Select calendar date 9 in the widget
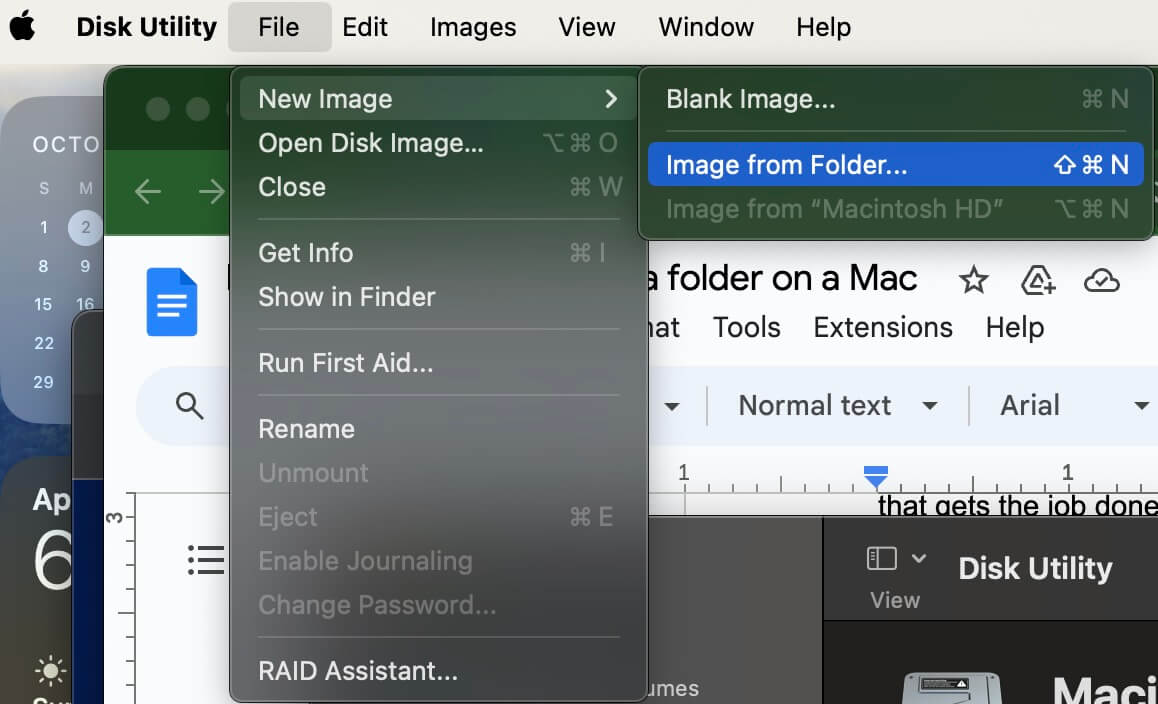 click(85, 266)
